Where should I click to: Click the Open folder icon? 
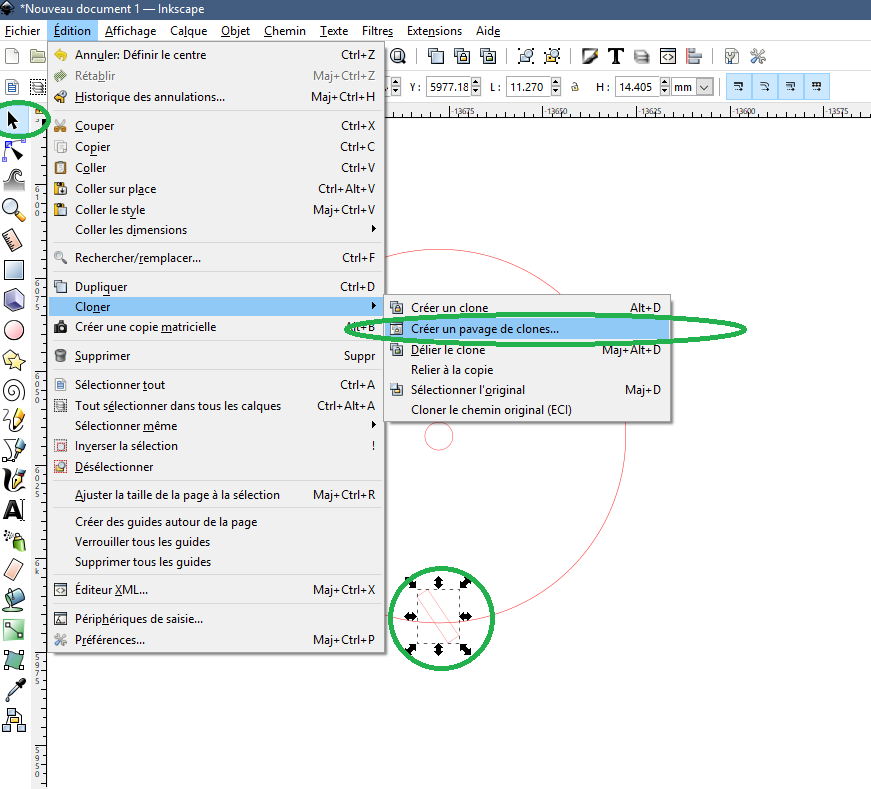37,56
